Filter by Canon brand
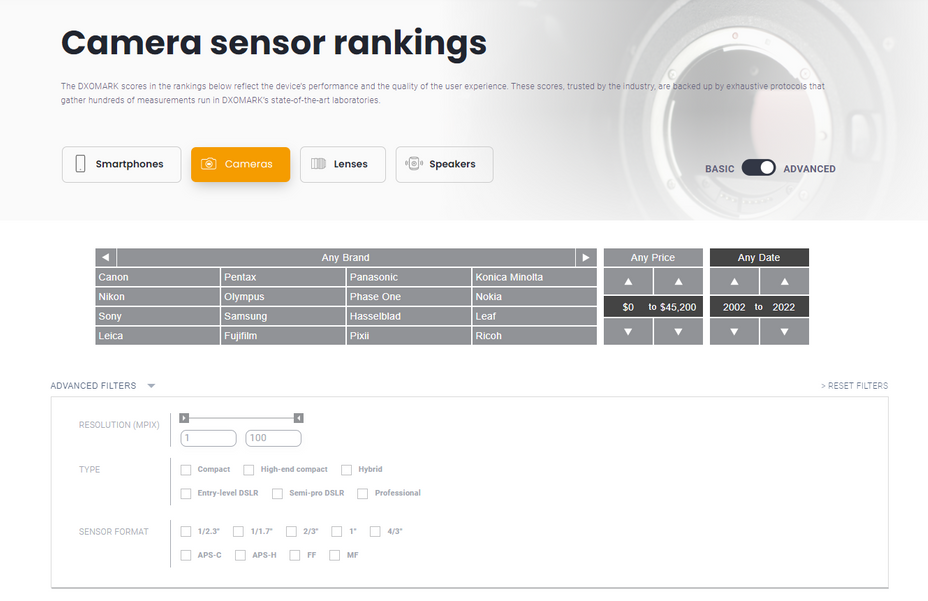This screenshot has height=601, width=928. click(x=157, y=277)
